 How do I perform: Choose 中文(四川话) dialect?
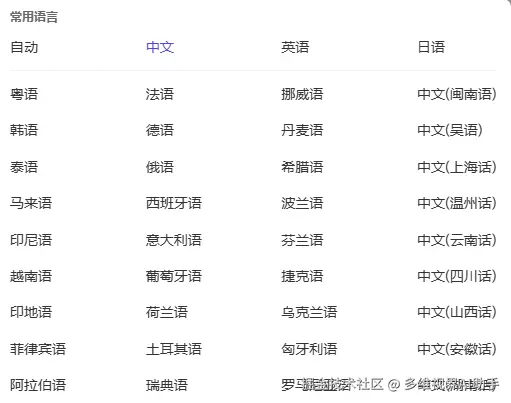pos(457,276)
